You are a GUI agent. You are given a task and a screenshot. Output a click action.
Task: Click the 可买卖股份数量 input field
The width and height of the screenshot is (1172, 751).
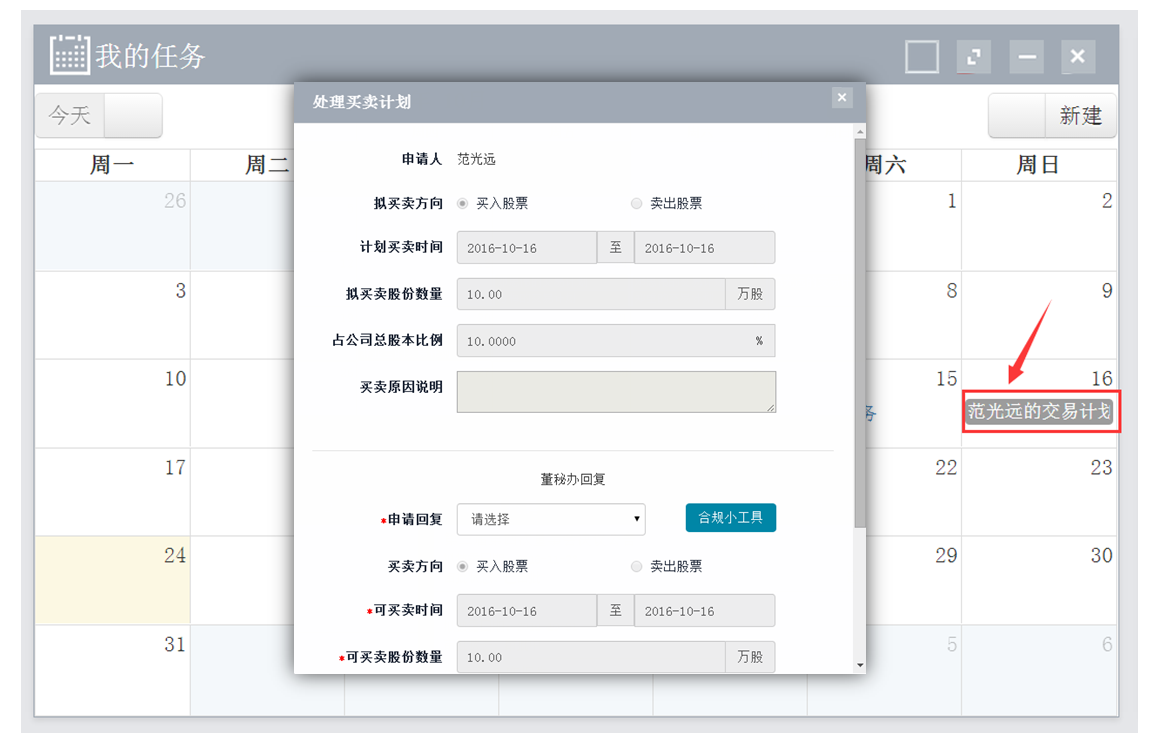point(591,658)
